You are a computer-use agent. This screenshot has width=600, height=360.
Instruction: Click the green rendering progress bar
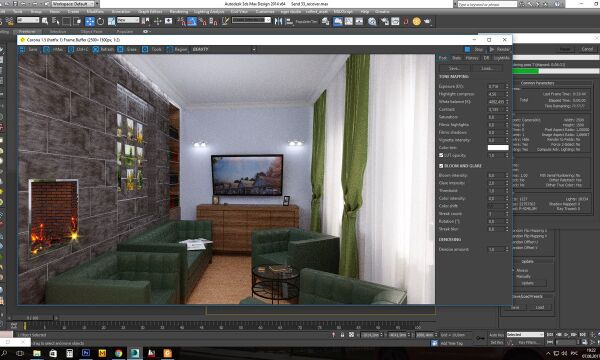coord(525,71)
